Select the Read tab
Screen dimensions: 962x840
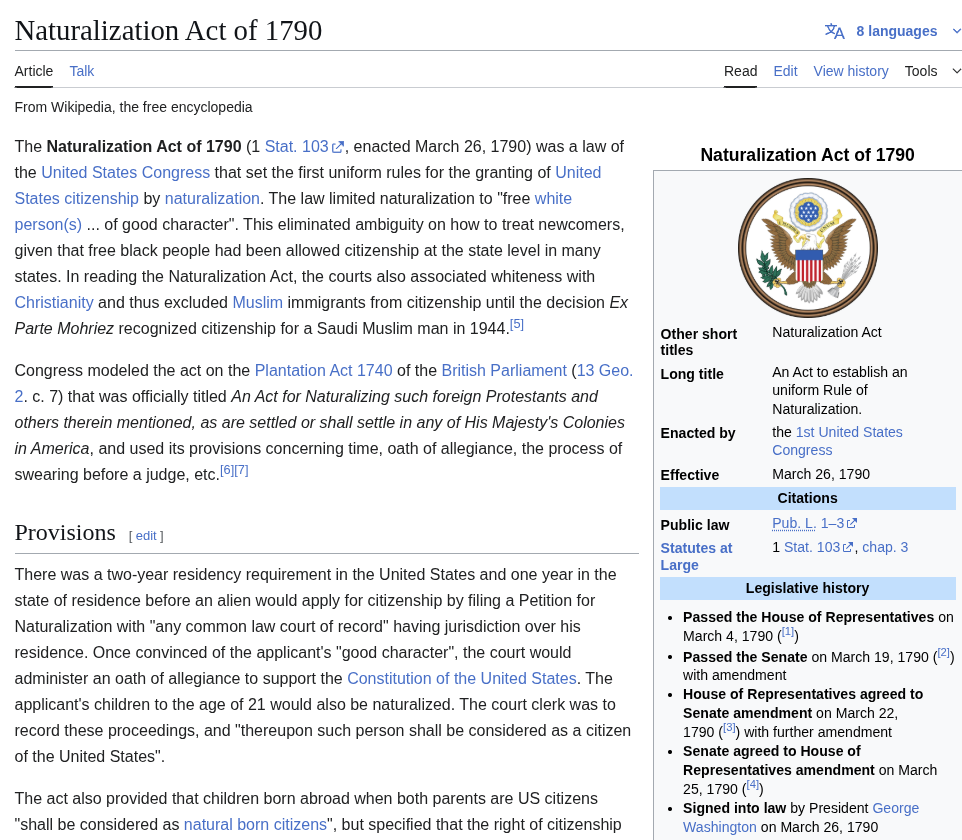[x=741, y=71]
